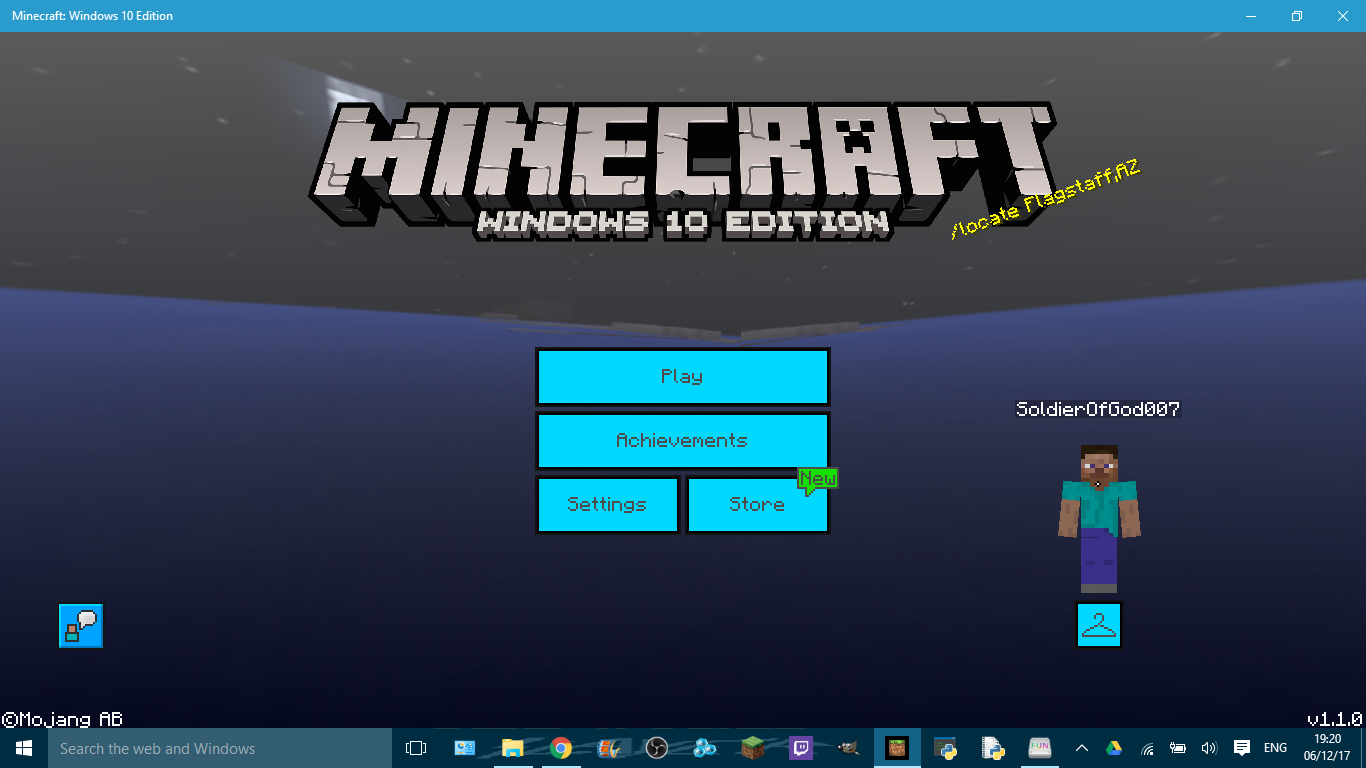Click the ENG language indicator
The image size is (1366, 768).
[x=1275, y=748]
